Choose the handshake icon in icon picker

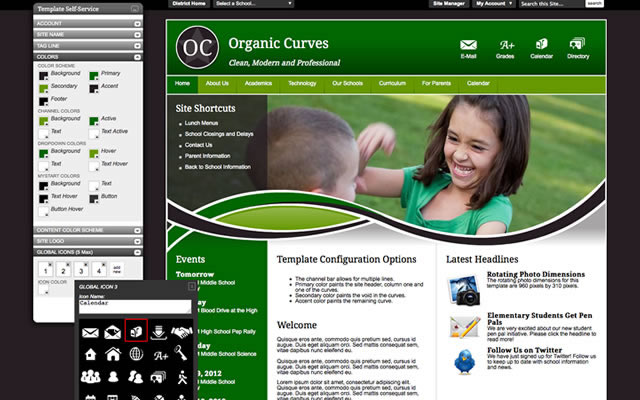pyautogui.click(x=182, y=330)
